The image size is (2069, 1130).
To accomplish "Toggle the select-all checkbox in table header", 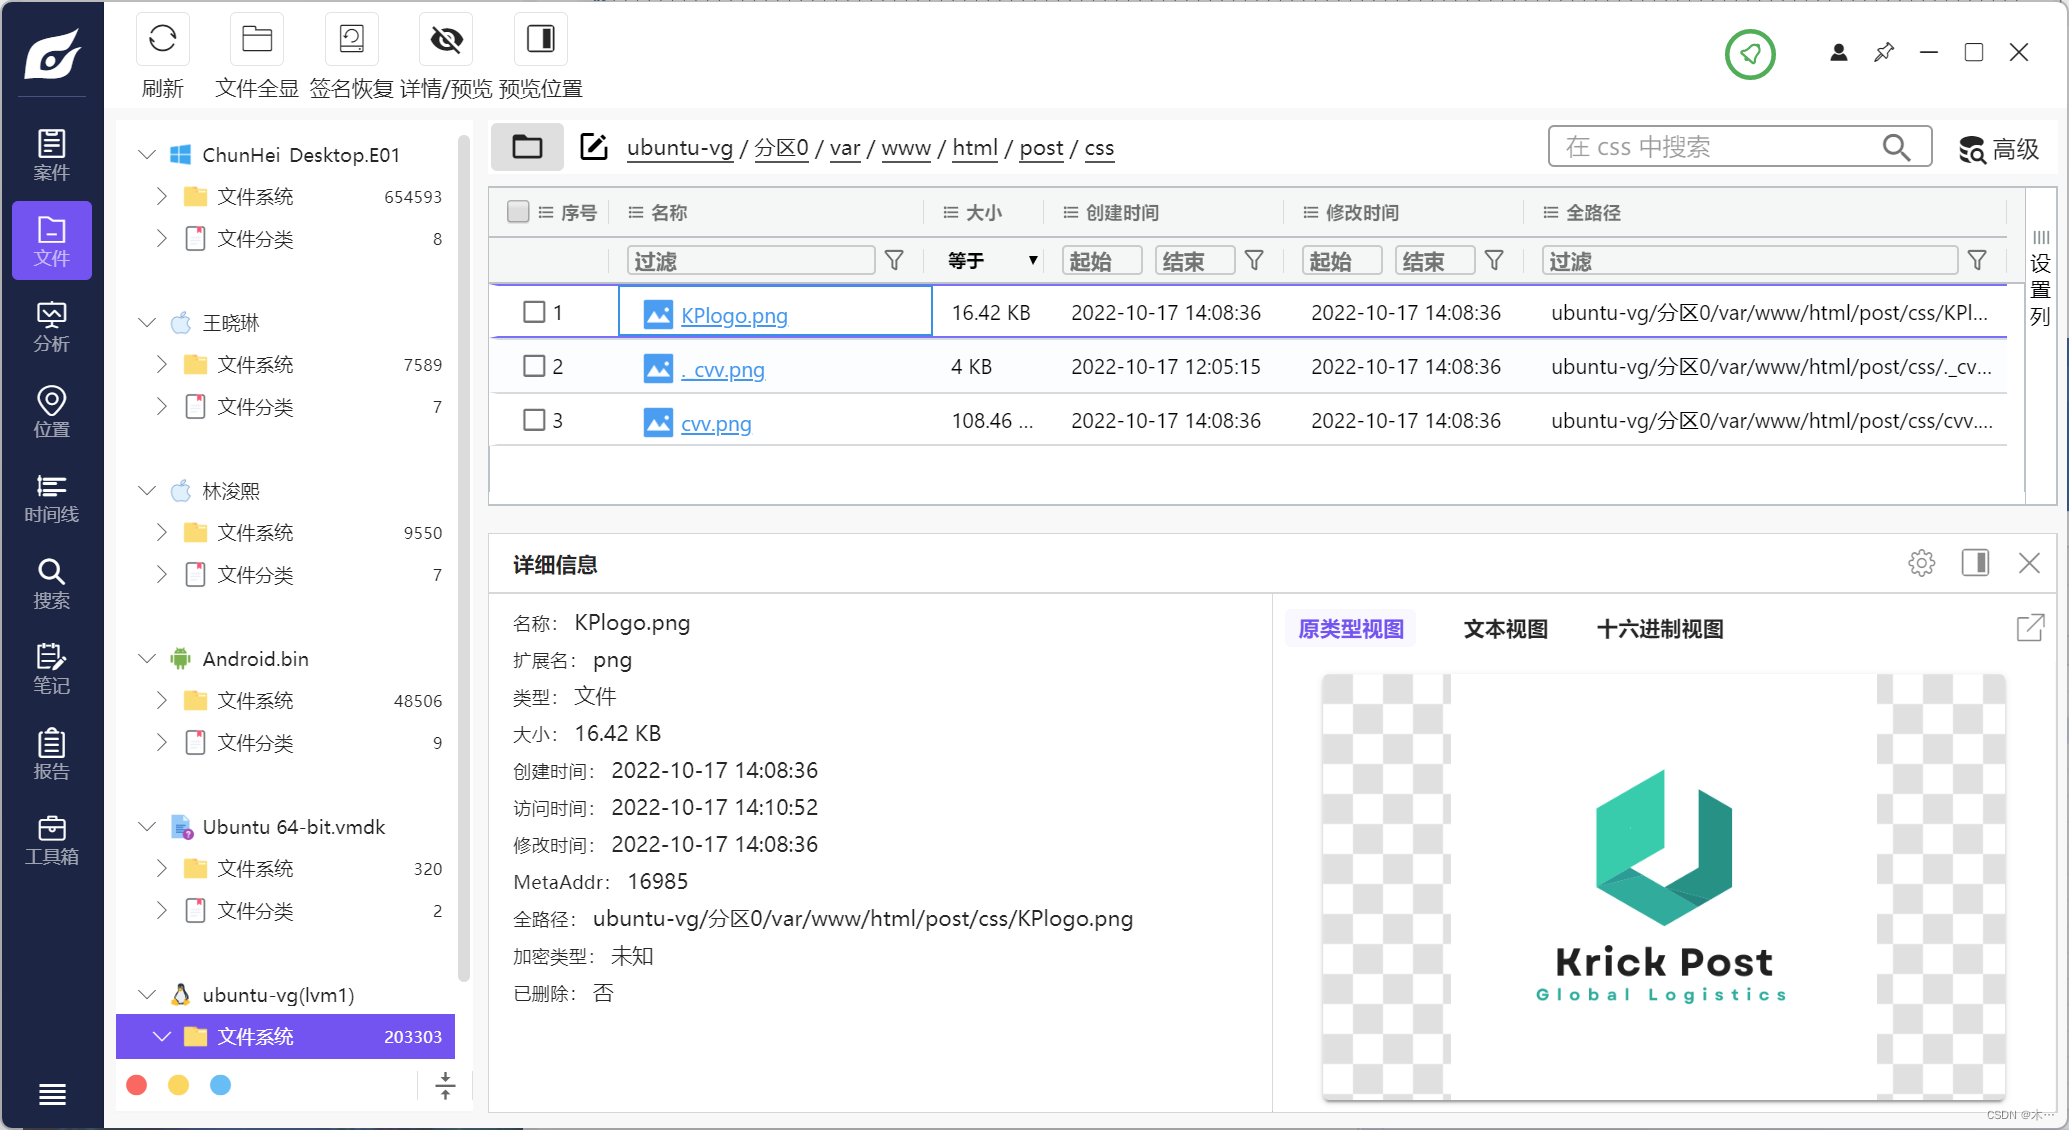I will click(518, 212).
